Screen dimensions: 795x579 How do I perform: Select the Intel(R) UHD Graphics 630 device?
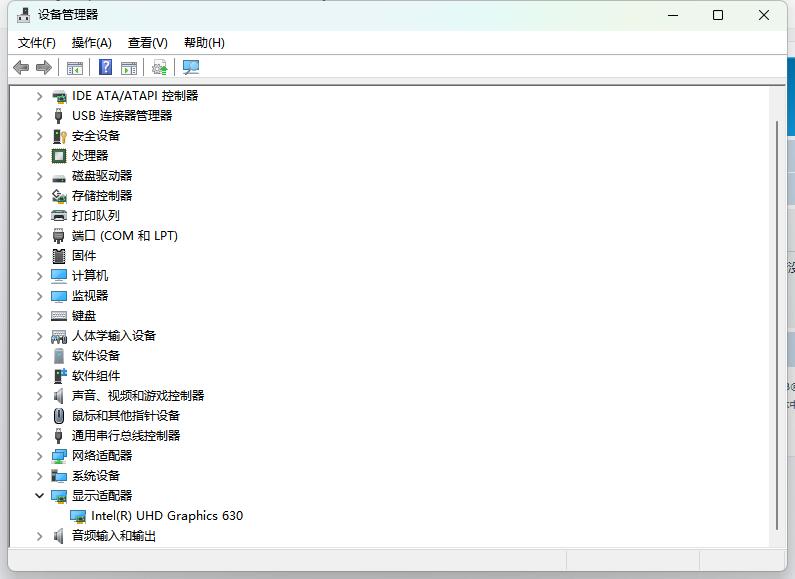(166, 516)
